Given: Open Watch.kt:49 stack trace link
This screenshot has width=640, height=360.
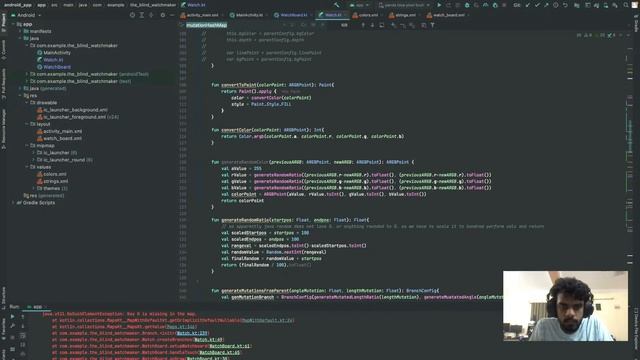Looking at the screenshot, I should [208, 340].
